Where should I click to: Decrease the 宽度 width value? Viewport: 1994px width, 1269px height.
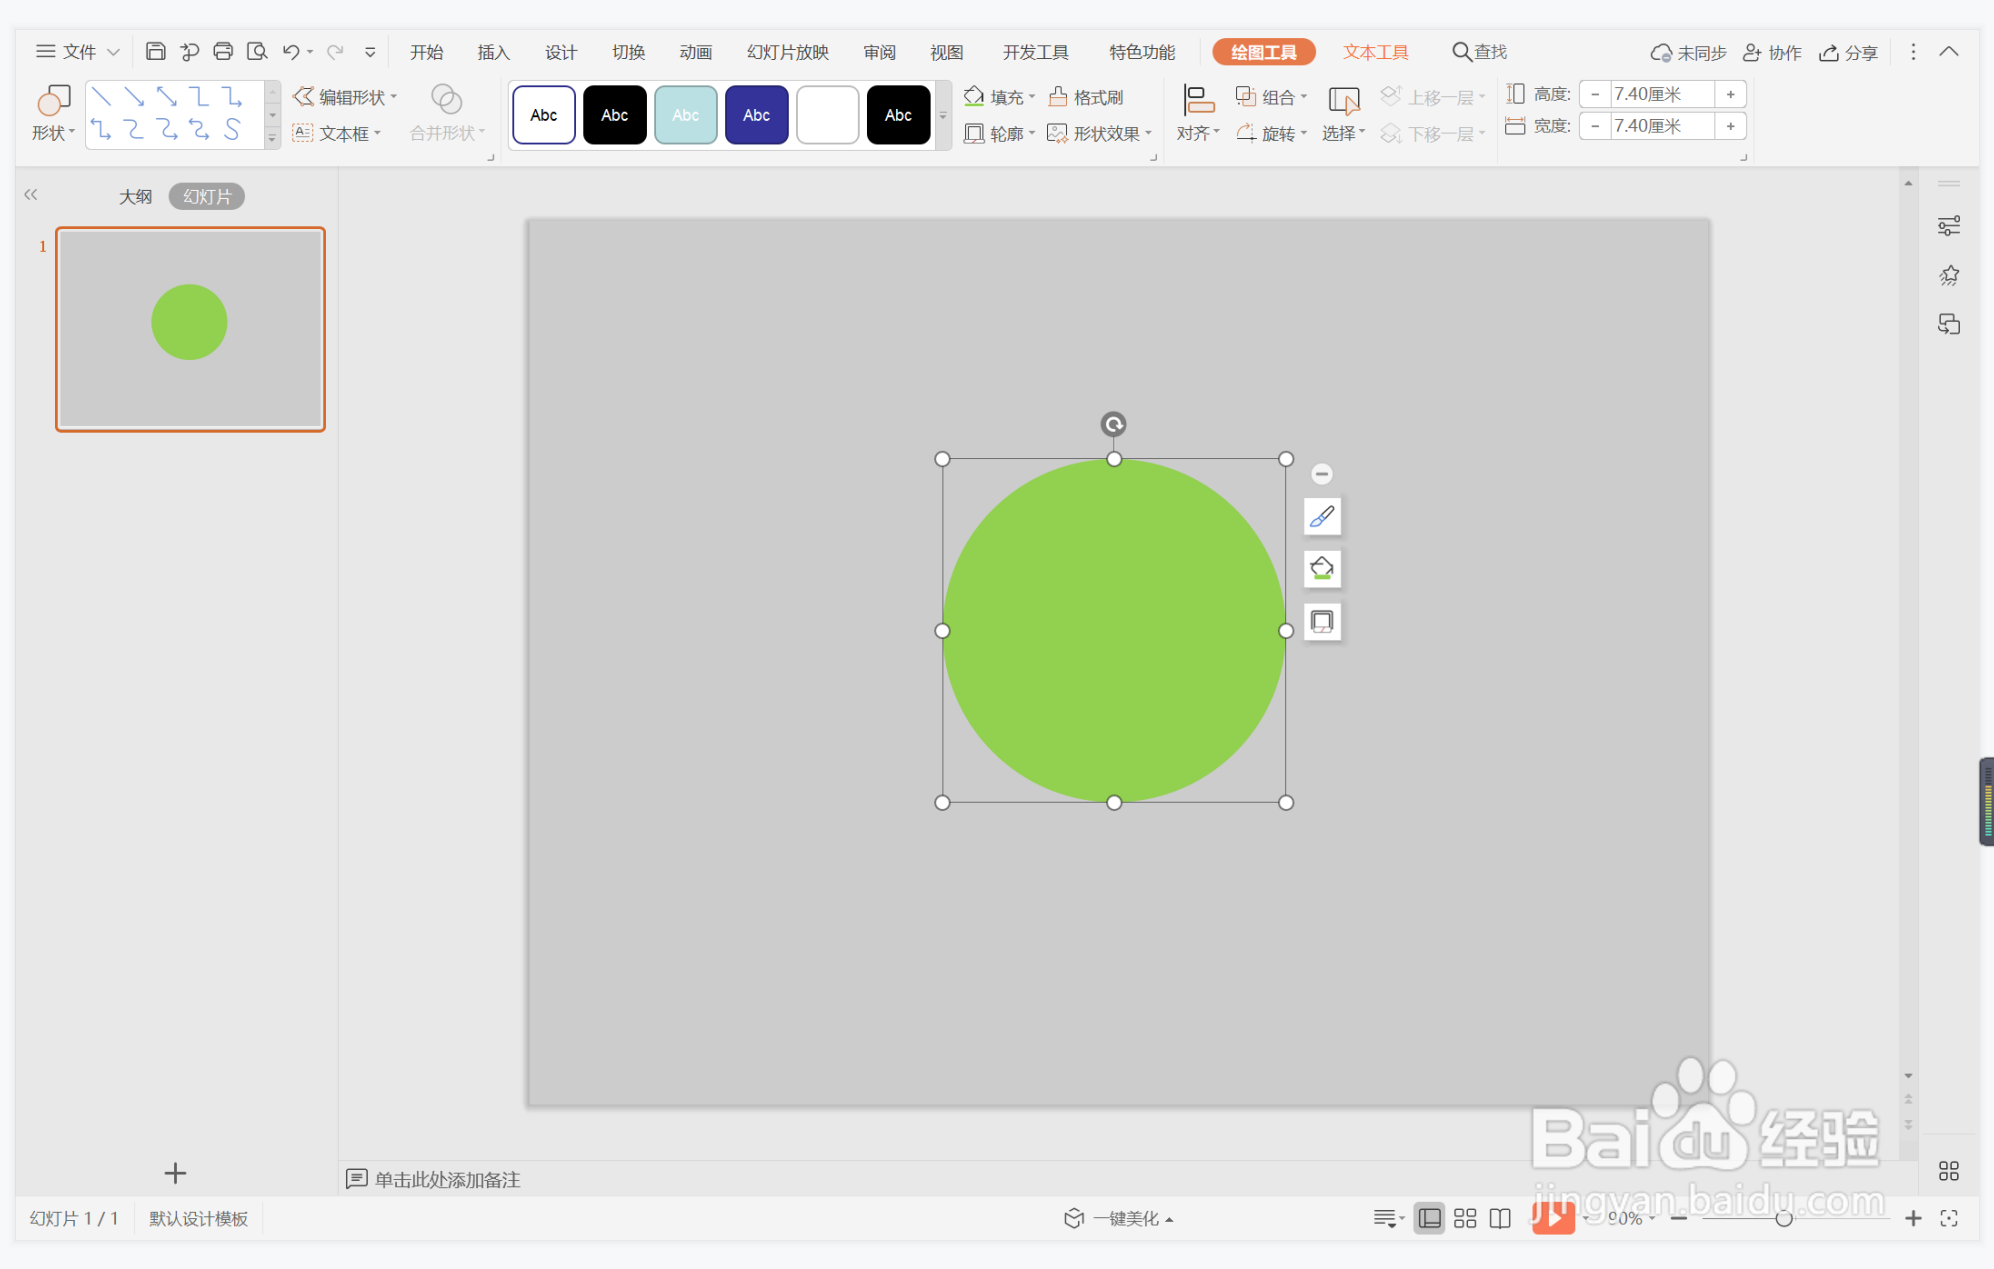(x=1595, y=126)
